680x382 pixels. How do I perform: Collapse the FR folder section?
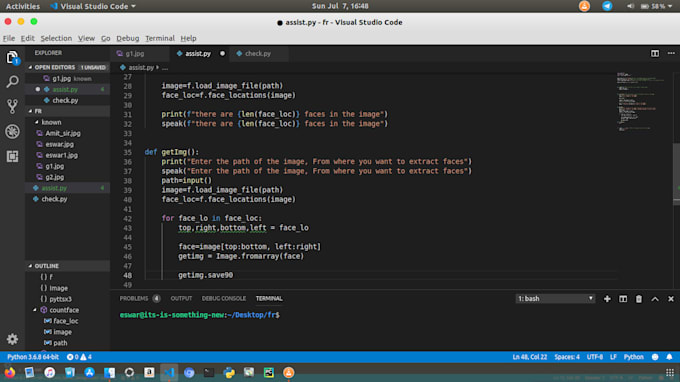30,111
